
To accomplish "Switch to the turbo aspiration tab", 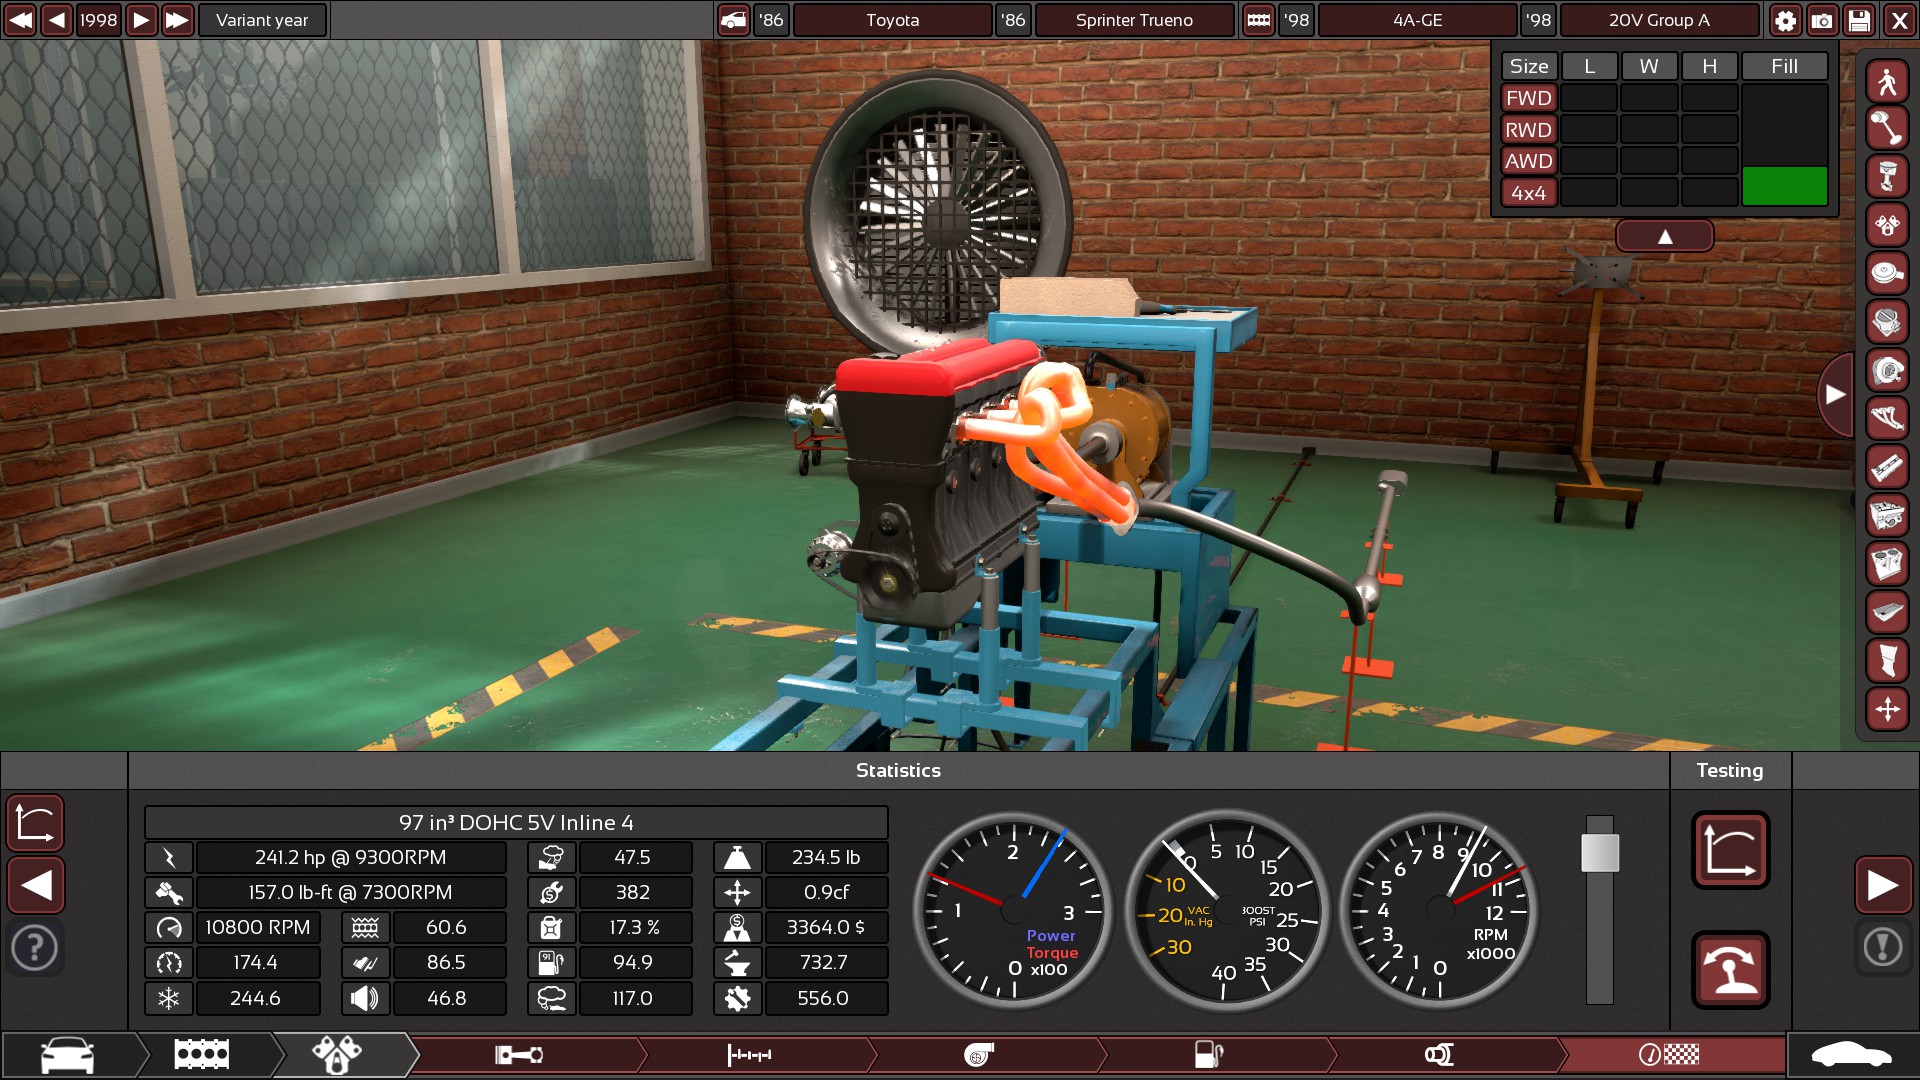I will click(980, 1054).
